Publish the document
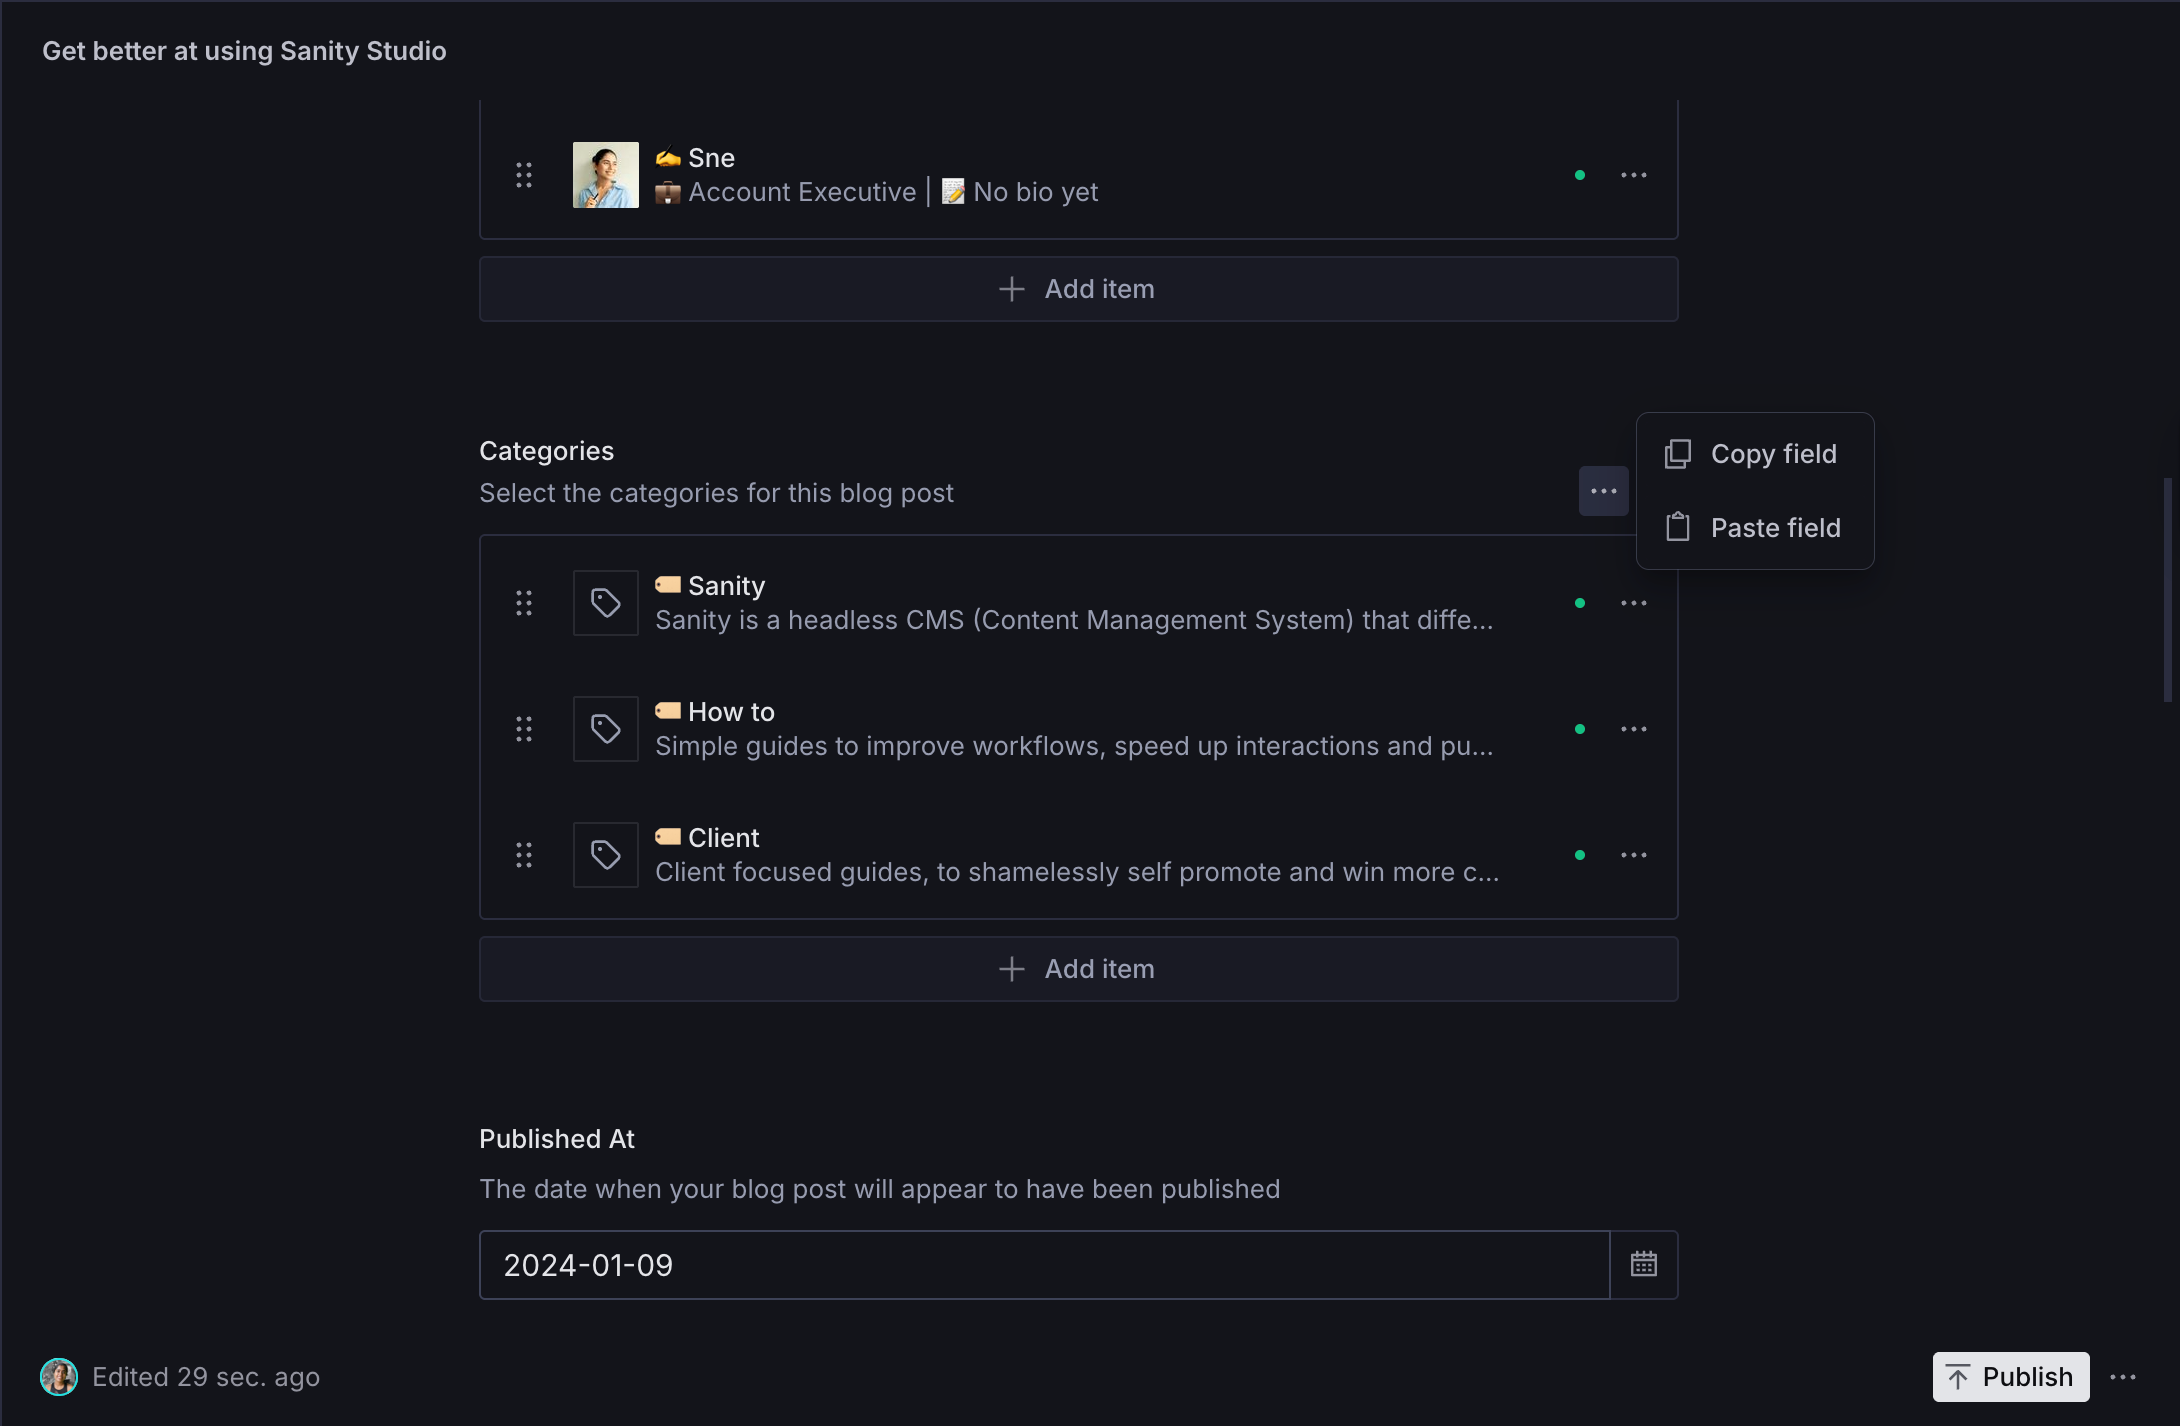Viewport: 2180px width, 1426px height. pyautogui.click(x=2010, y=1377)
